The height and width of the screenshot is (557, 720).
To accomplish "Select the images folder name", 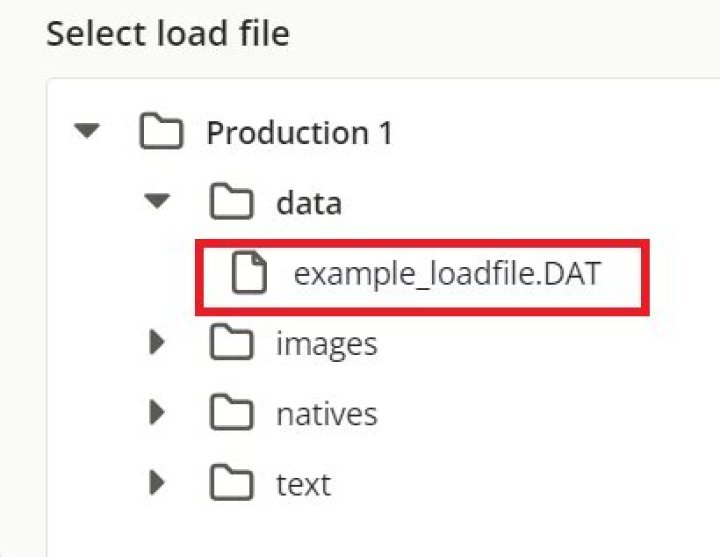I will 327,344.
